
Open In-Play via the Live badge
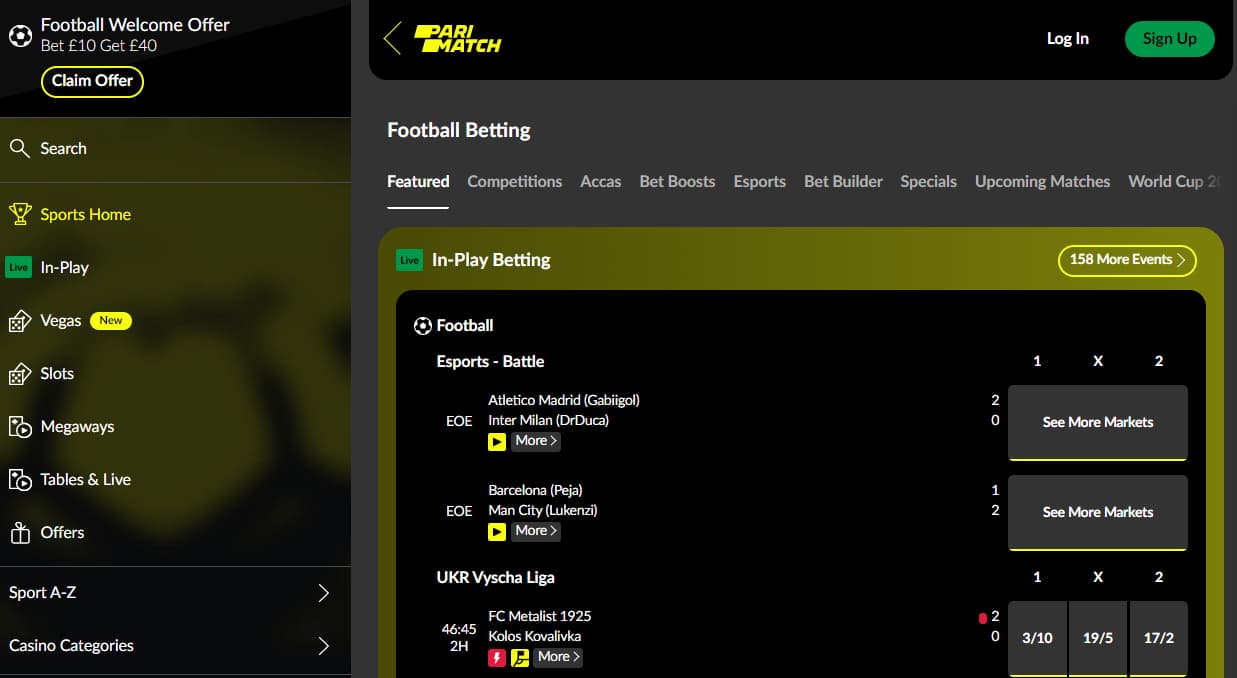click(19, 267)
